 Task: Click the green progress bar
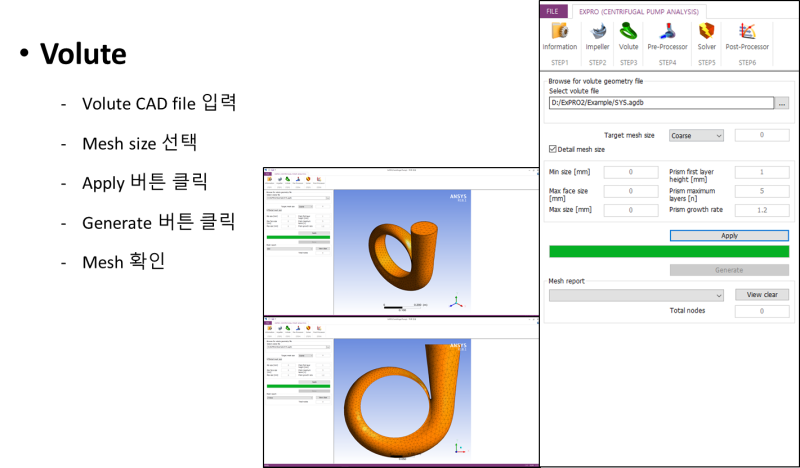[x=669, y=251]
